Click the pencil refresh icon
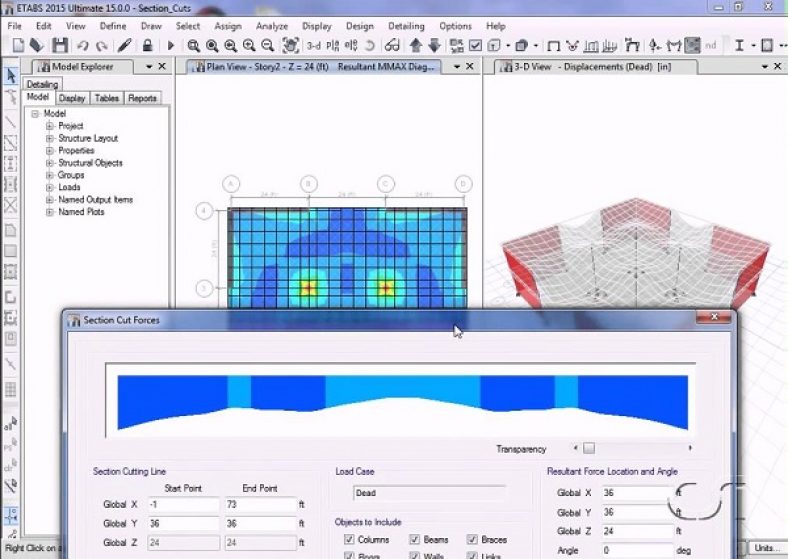This screenshot has width=788, height=559. click(x=124, y=45)
